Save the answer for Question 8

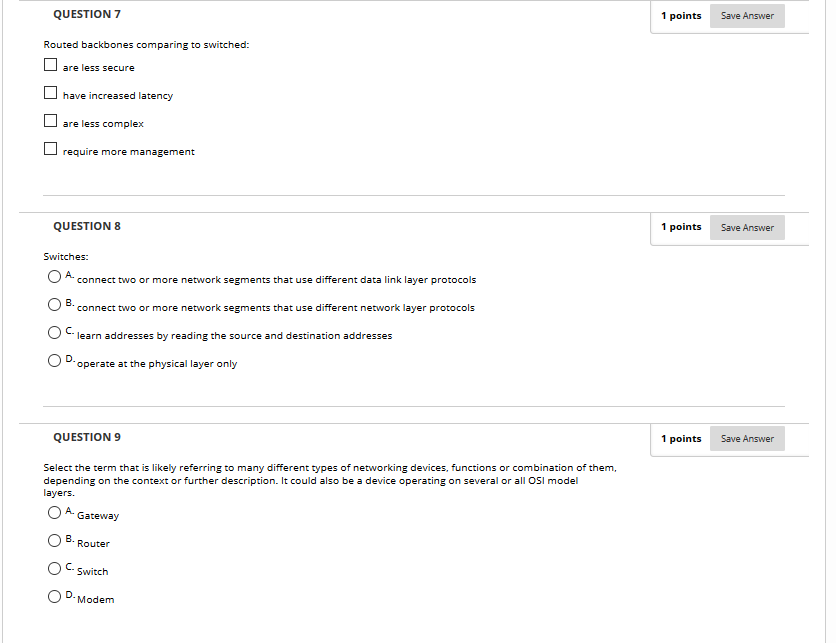(x=747, y=228)
